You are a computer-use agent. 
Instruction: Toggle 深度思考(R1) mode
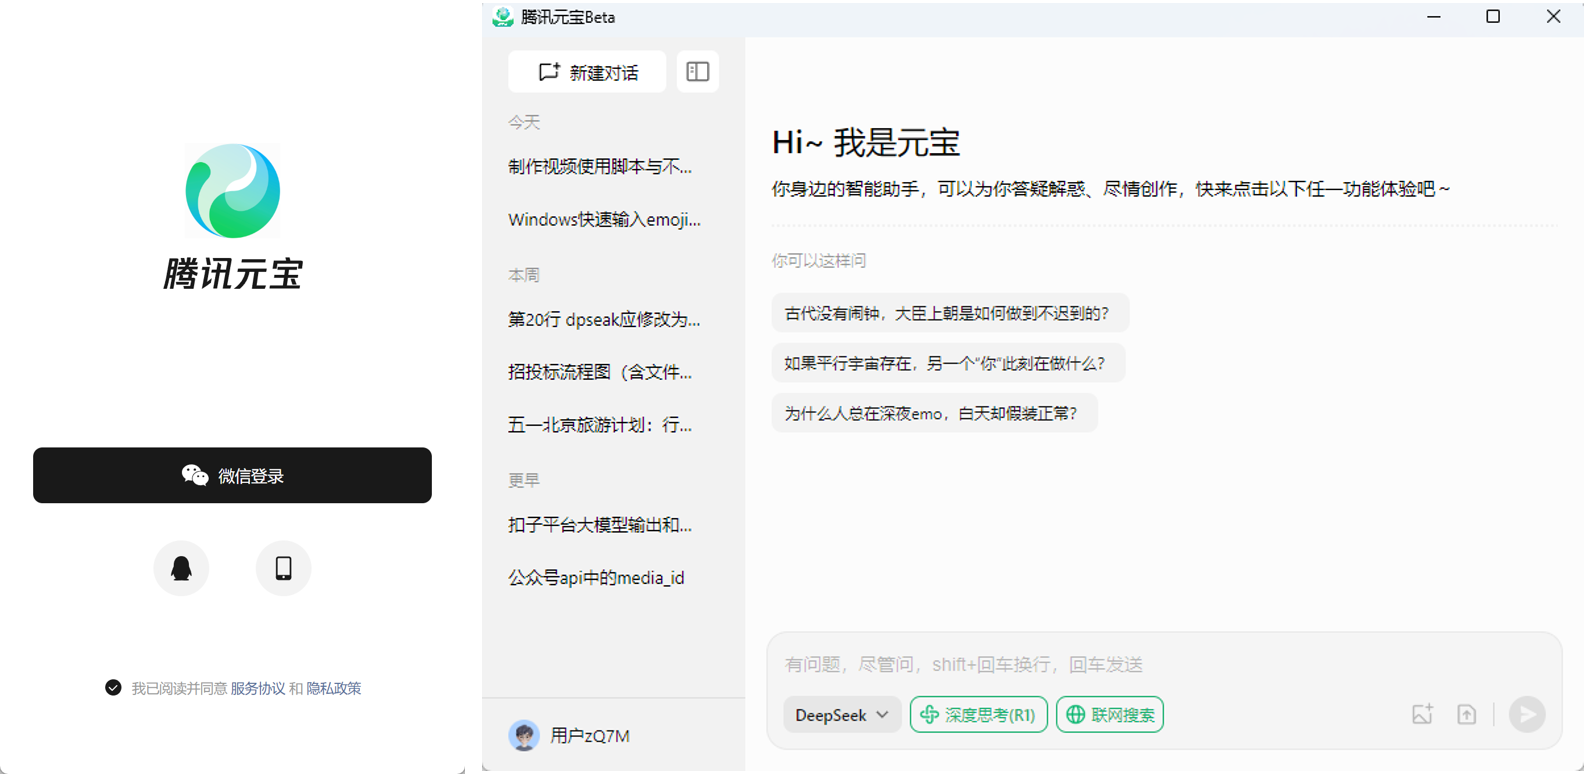coord(979,715)
